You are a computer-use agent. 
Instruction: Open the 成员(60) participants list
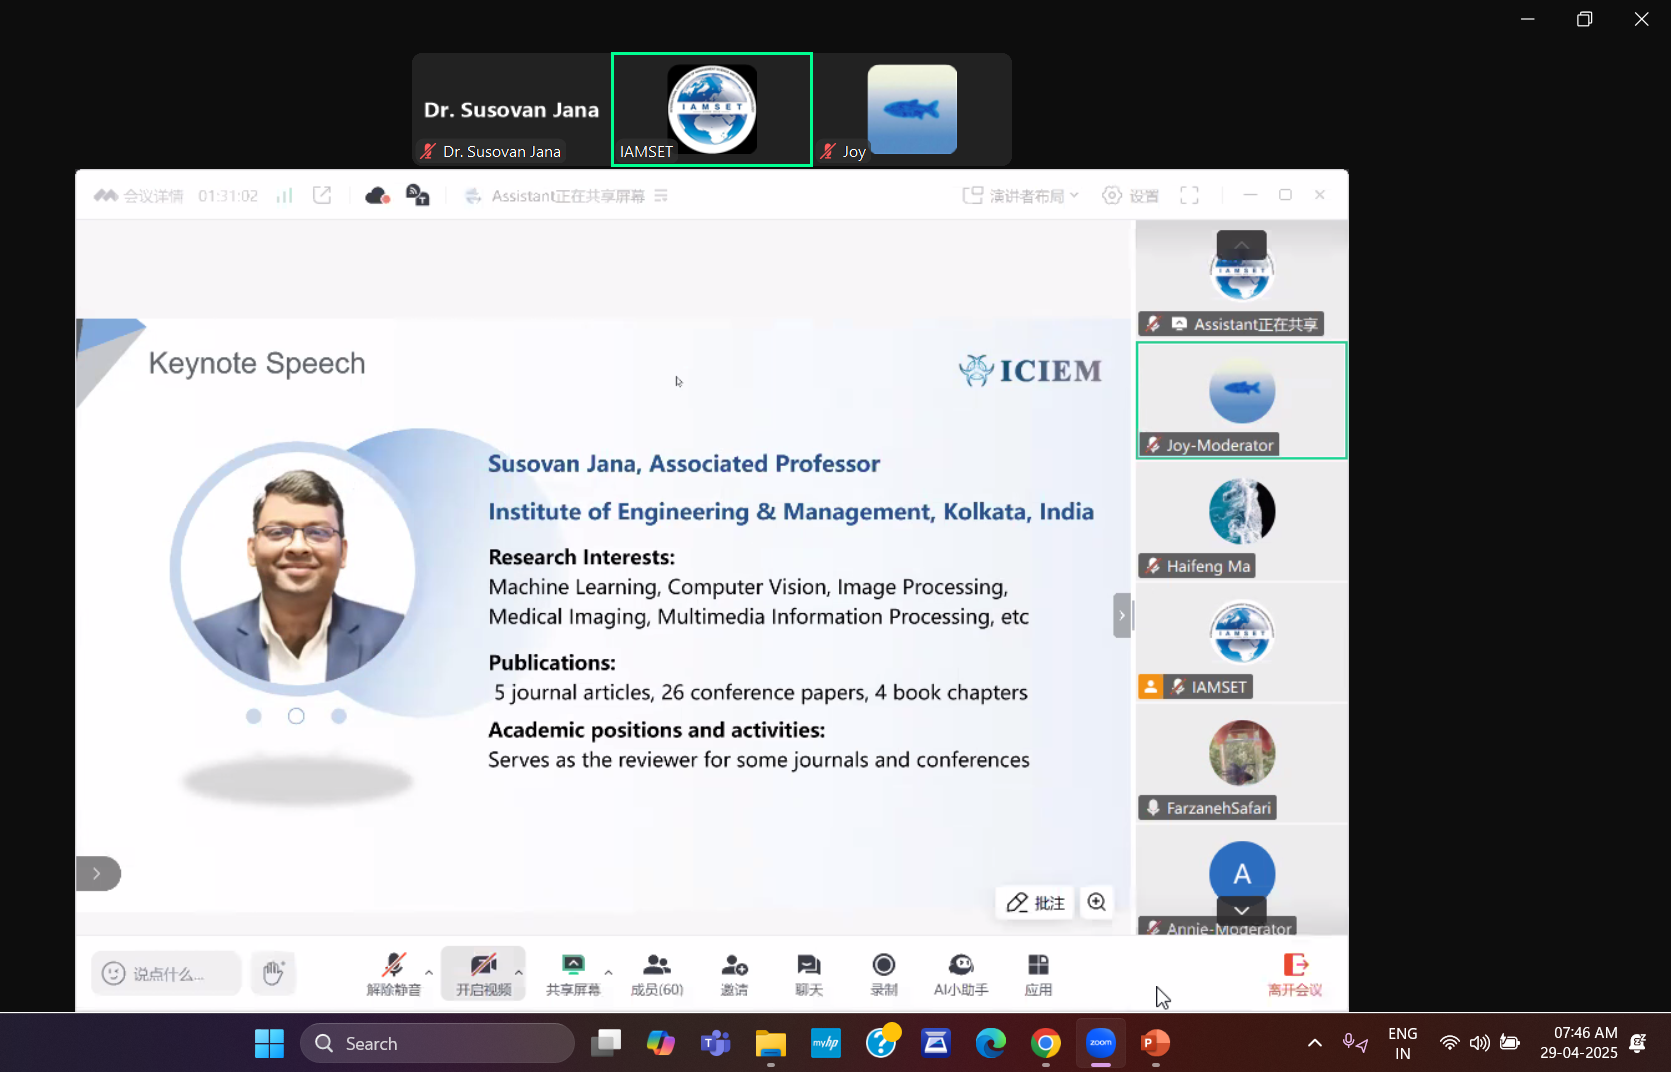[x=656, y=973]
